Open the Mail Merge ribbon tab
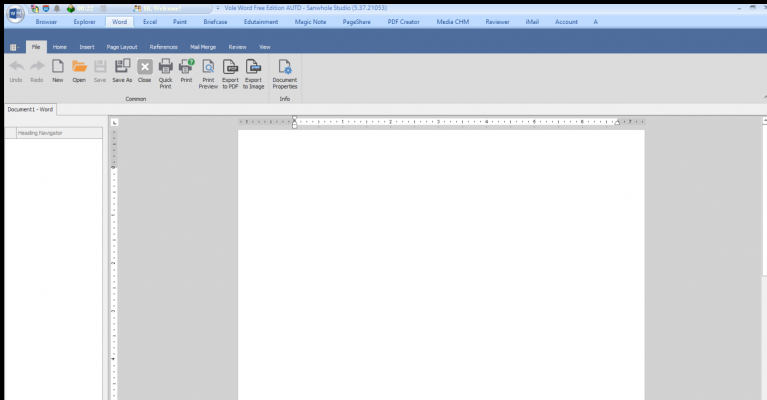767x400 pixels. coord(203,47)
